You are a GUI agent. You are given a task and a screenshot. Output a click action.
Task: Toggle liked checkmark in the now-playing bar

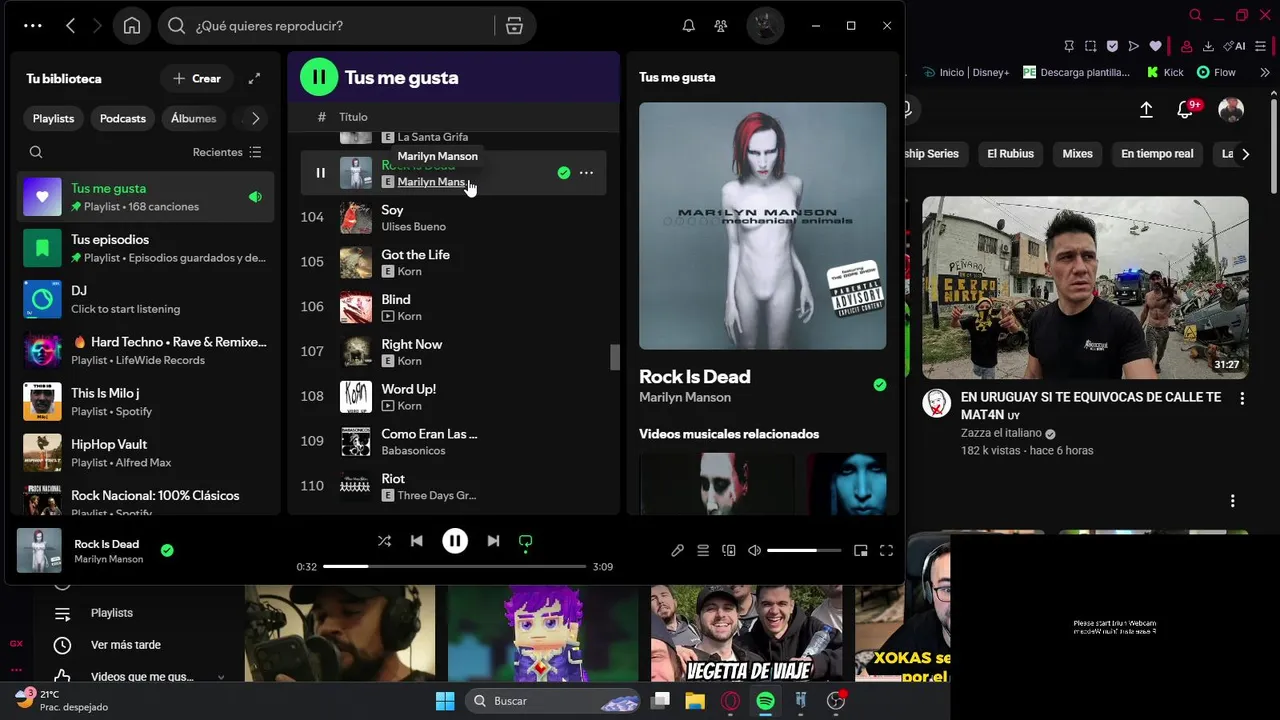tap(167, 550)
